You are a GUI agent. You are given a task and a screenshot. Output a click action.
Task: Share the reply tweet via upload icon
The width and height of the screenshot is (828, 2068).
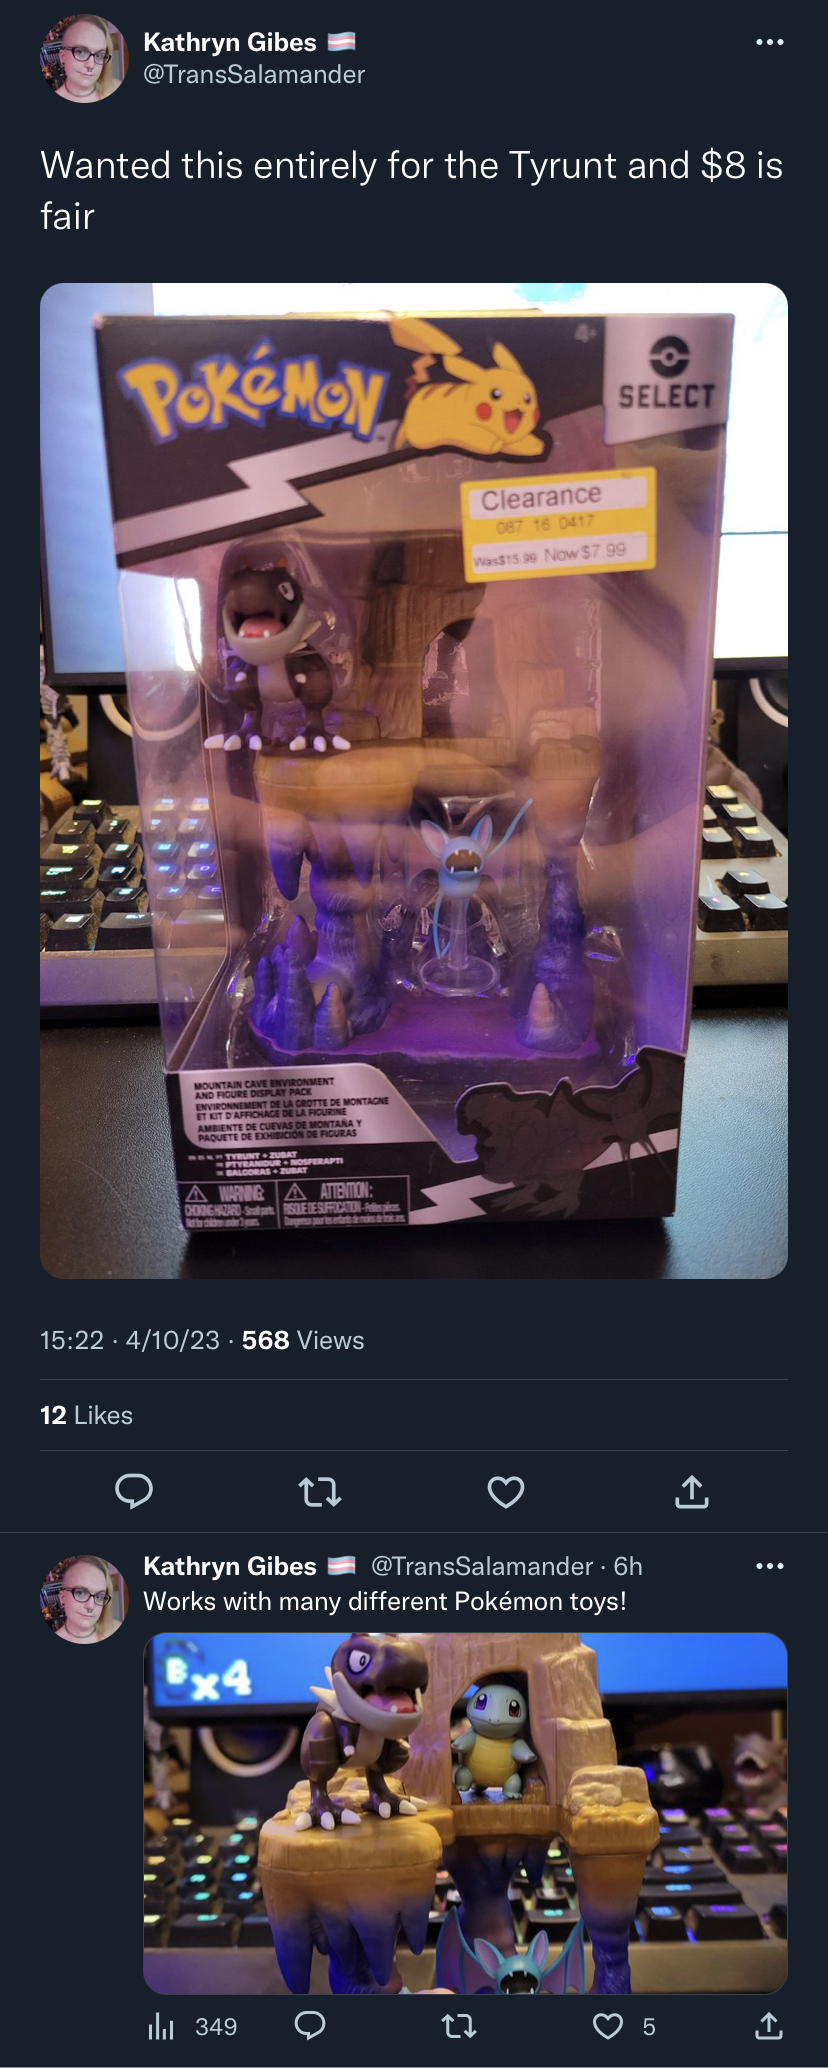(768, 2025)
